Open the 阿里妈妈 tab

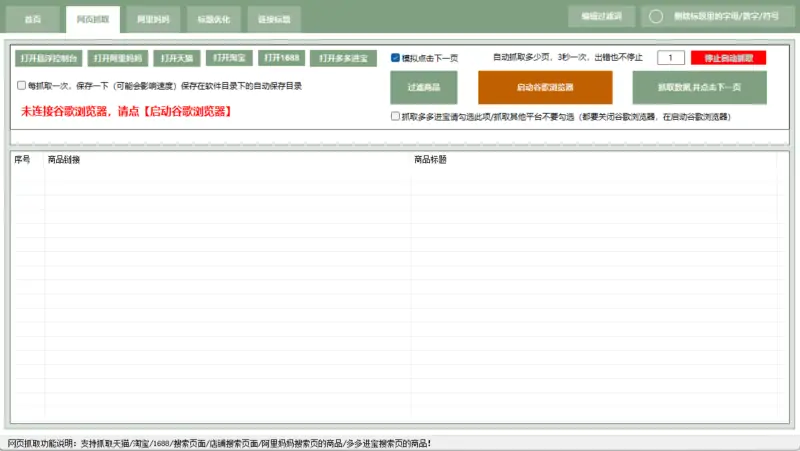[153, 19]
